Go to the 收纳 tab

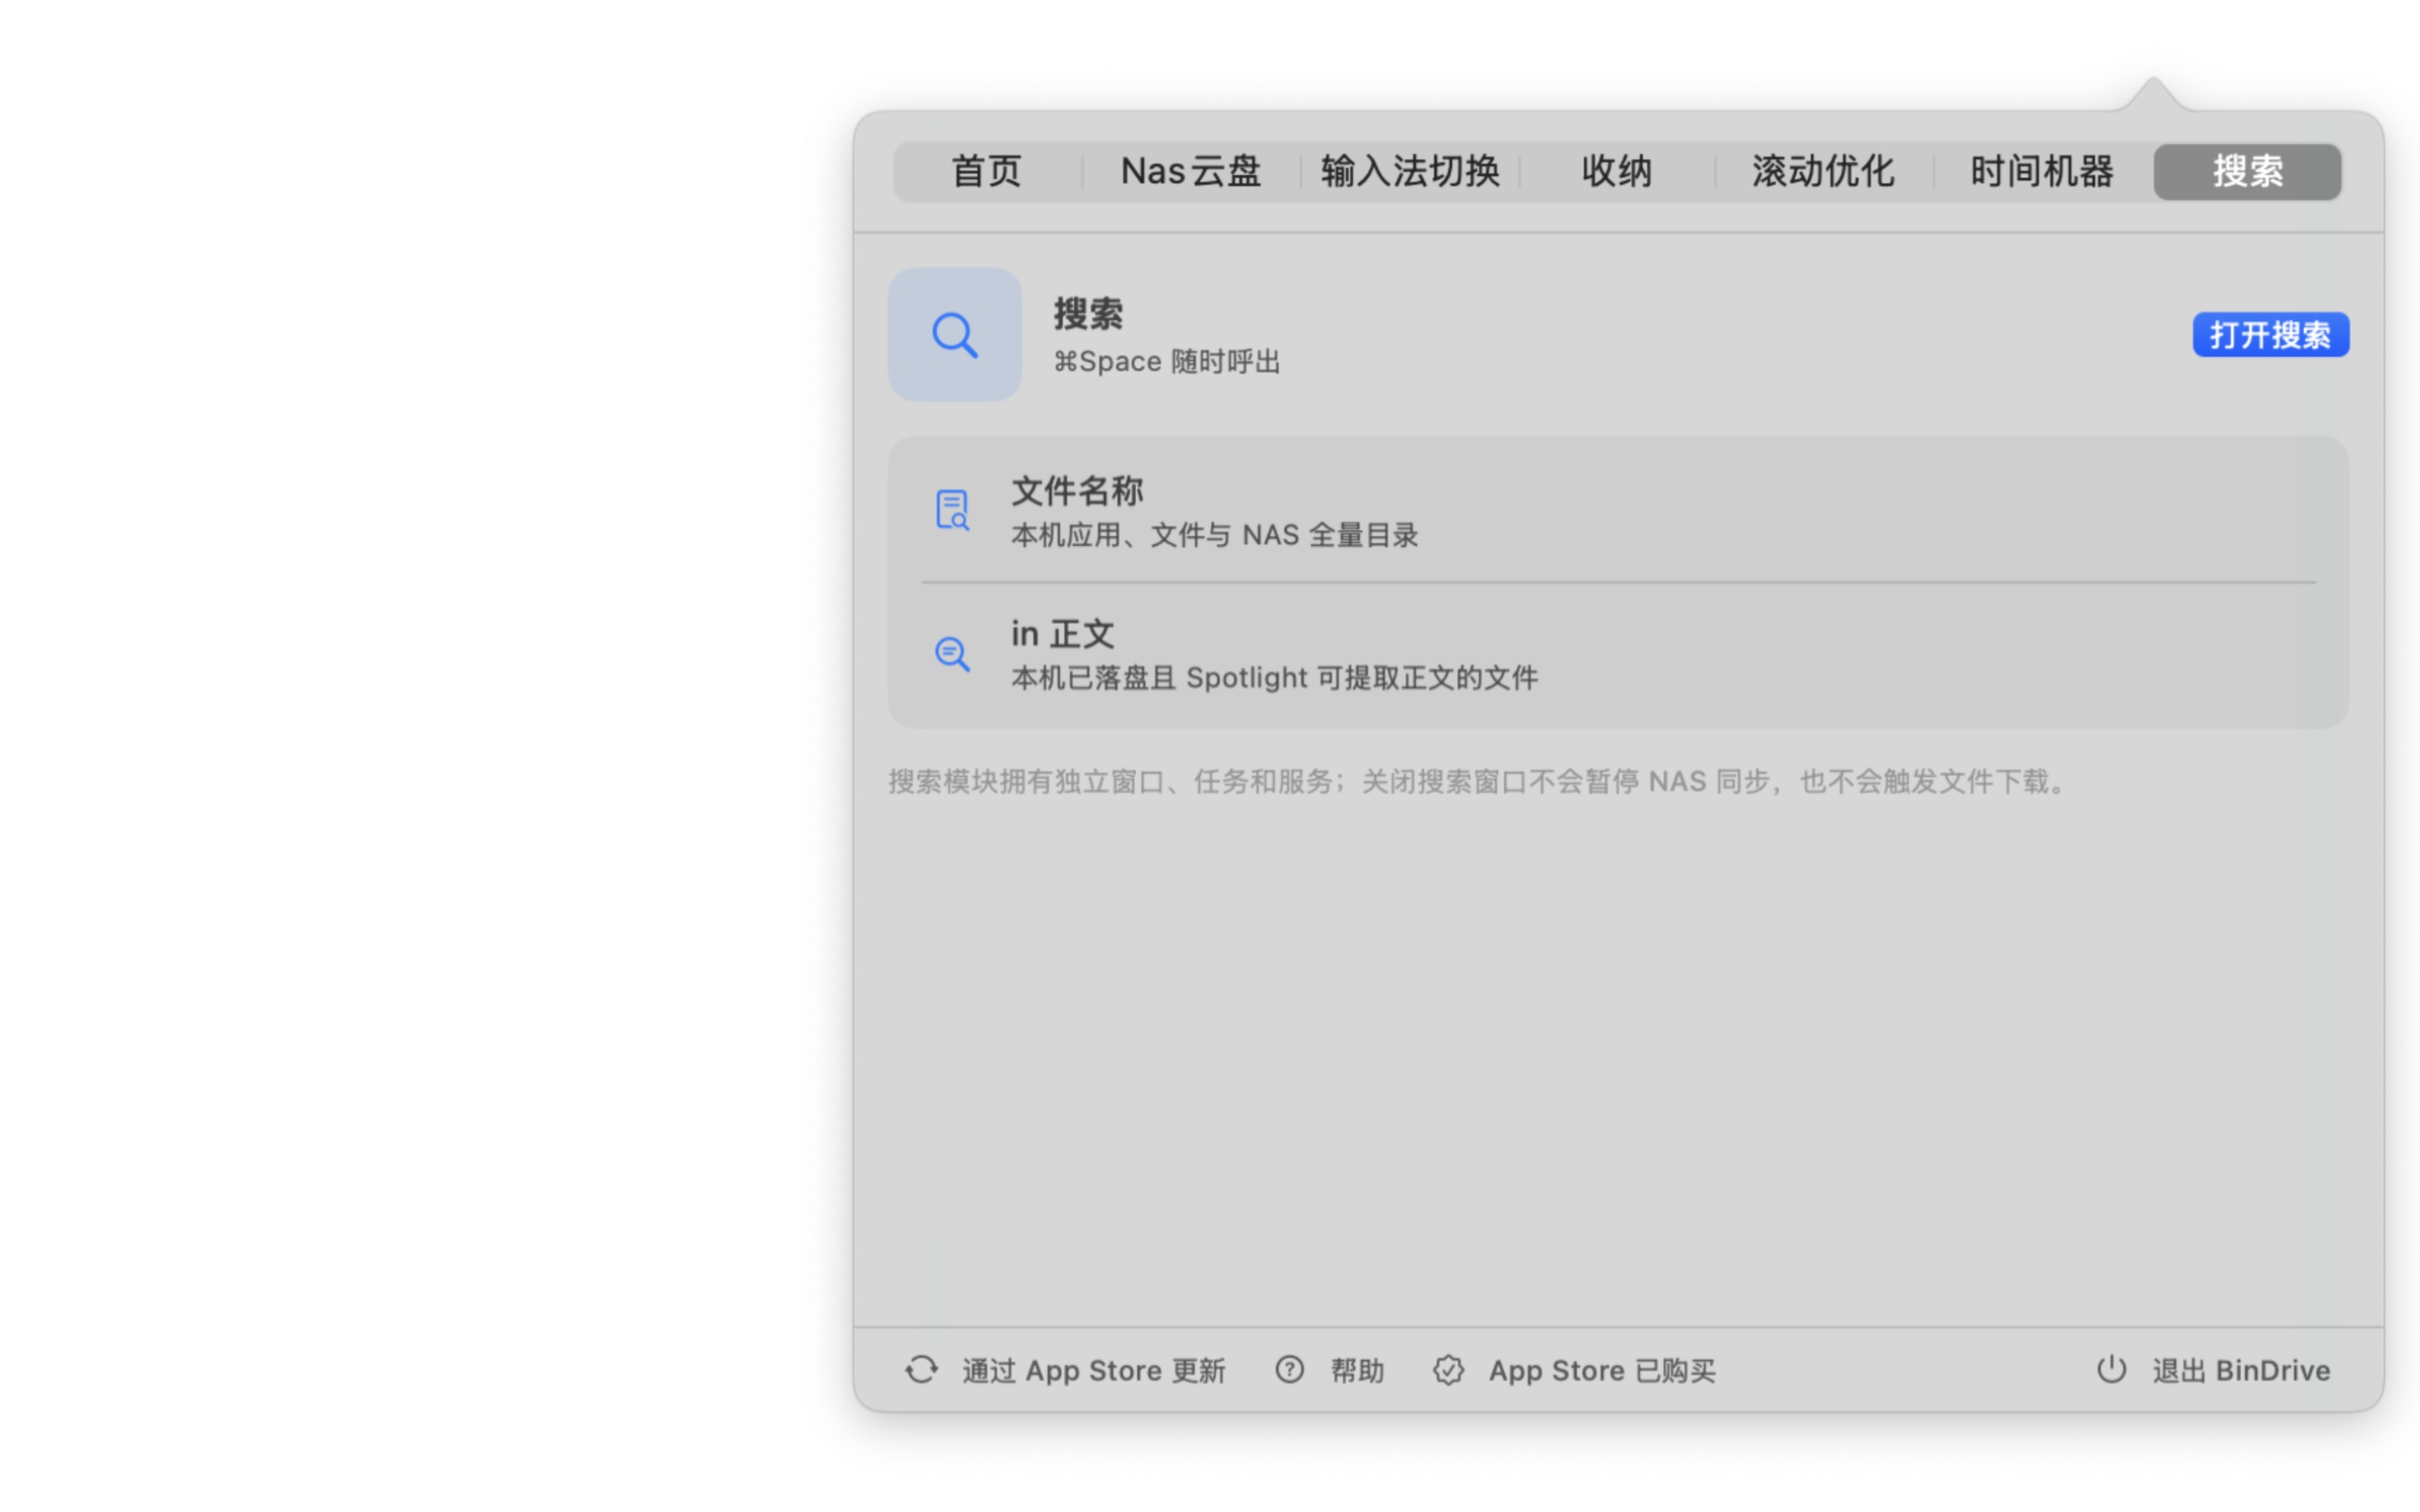(1616, 172)
